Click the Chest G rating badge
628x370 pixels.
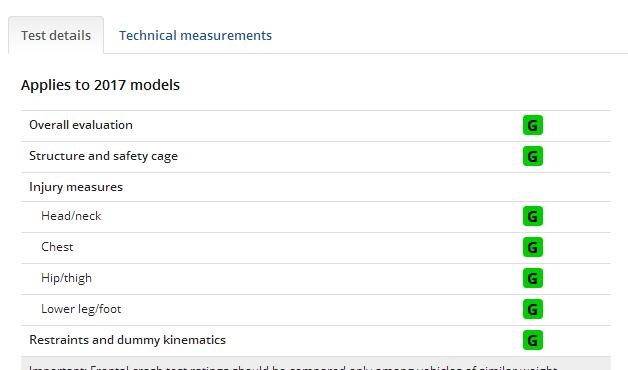click(x=533, y=247)
